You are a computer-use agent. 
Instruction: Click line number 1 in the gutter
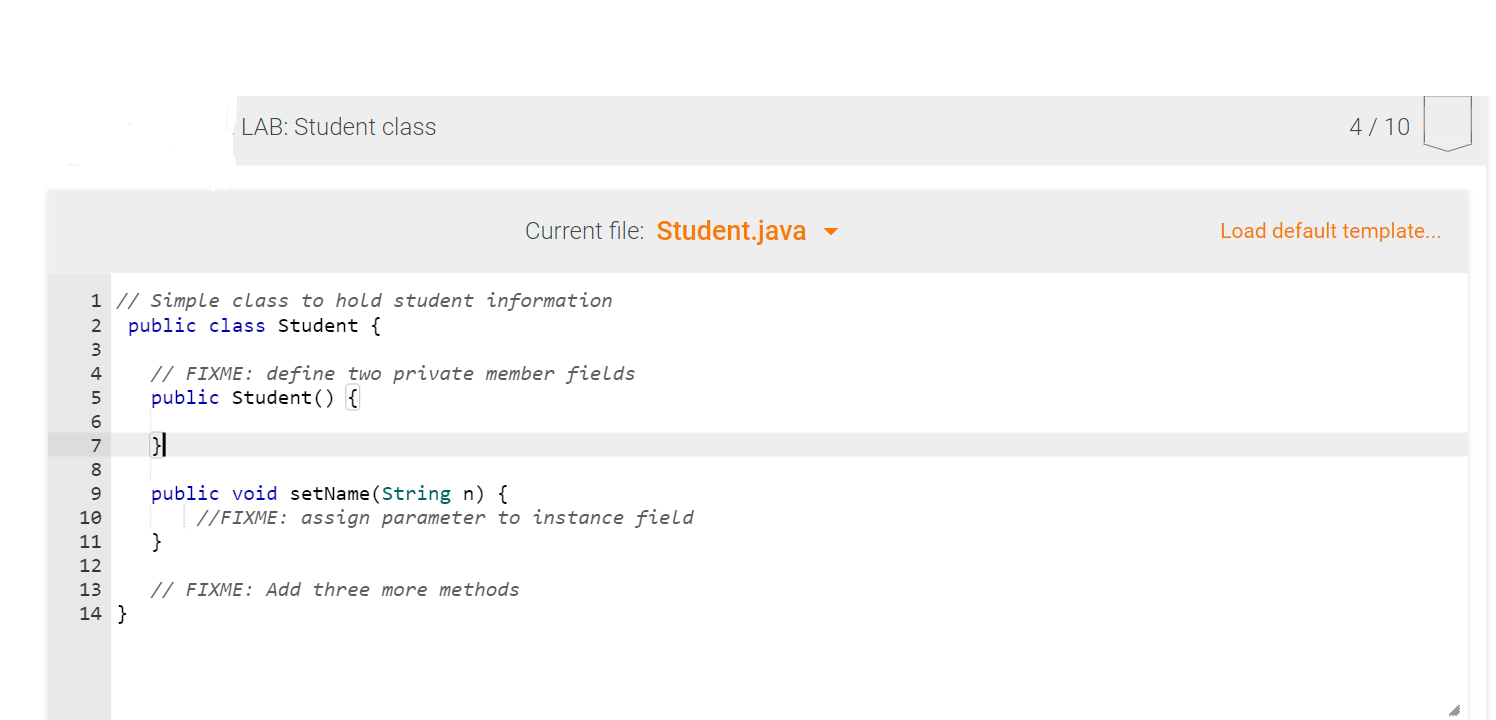click(96, 301)
